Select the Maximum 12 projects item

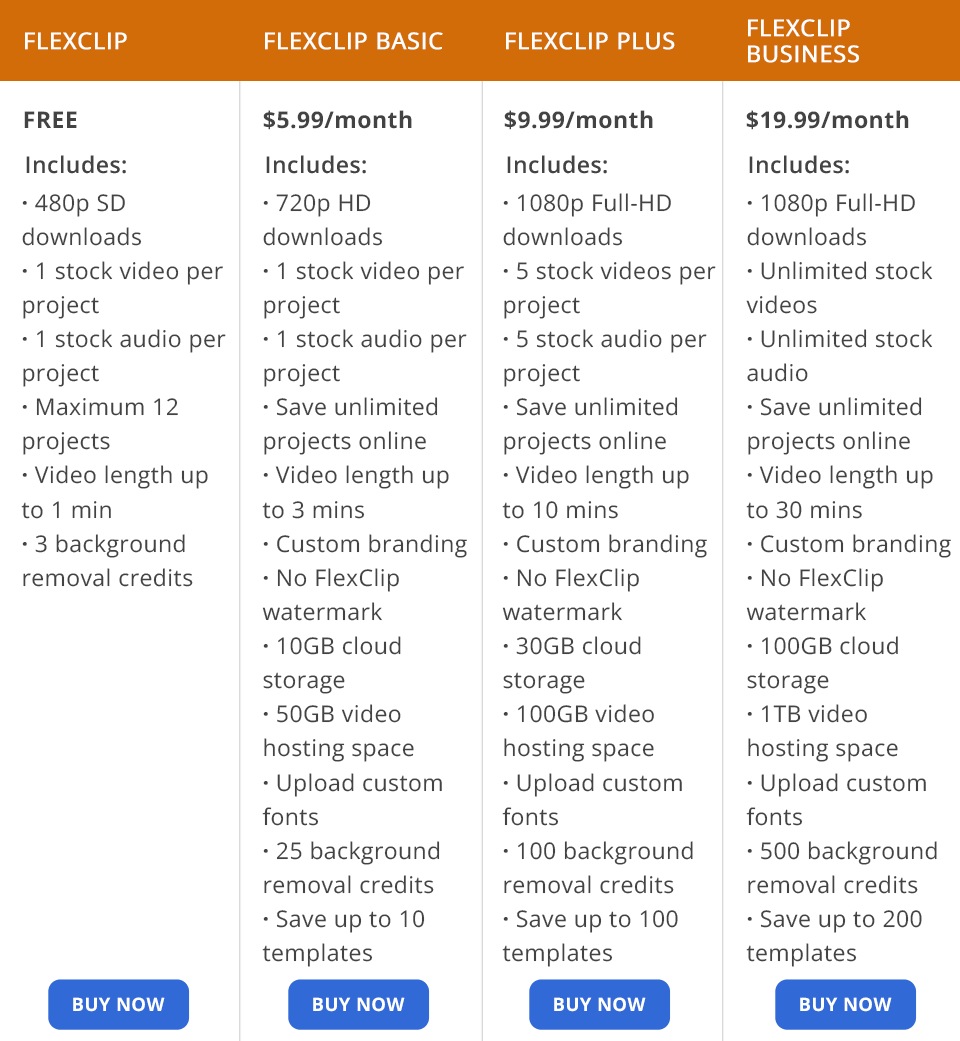(100, 424)
